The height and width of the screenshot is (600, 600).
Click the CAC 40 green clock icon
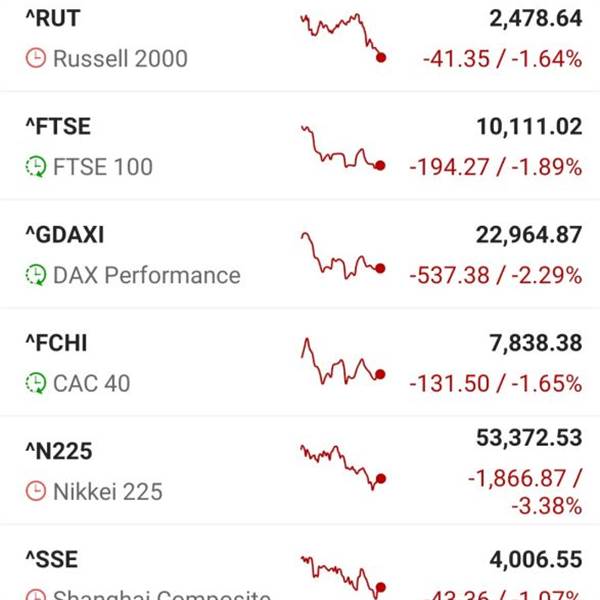point(35,383)
